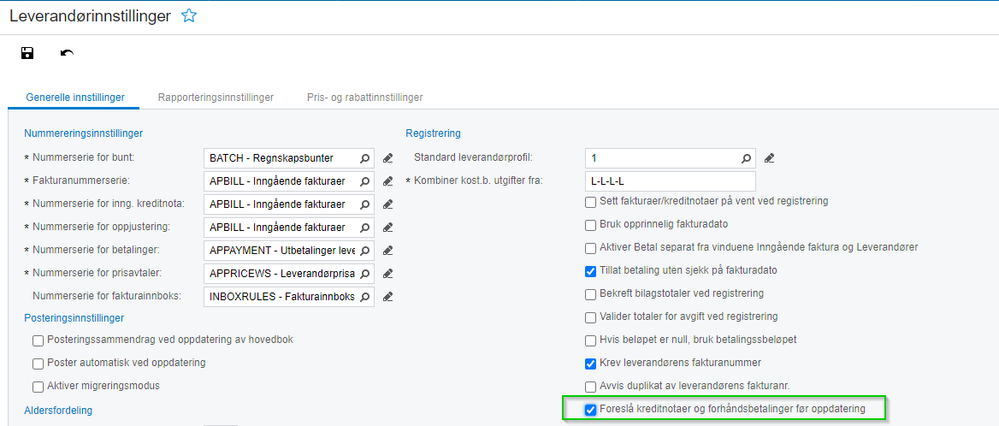Toggle Foreslå kreditnotaer og forhåndsbetalinger checkbox
The image size is (999, 426).
click(590, 409)
